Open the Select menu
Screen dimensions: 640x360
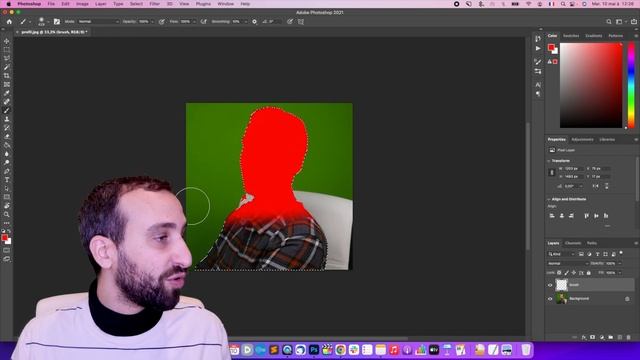(136, 4)
